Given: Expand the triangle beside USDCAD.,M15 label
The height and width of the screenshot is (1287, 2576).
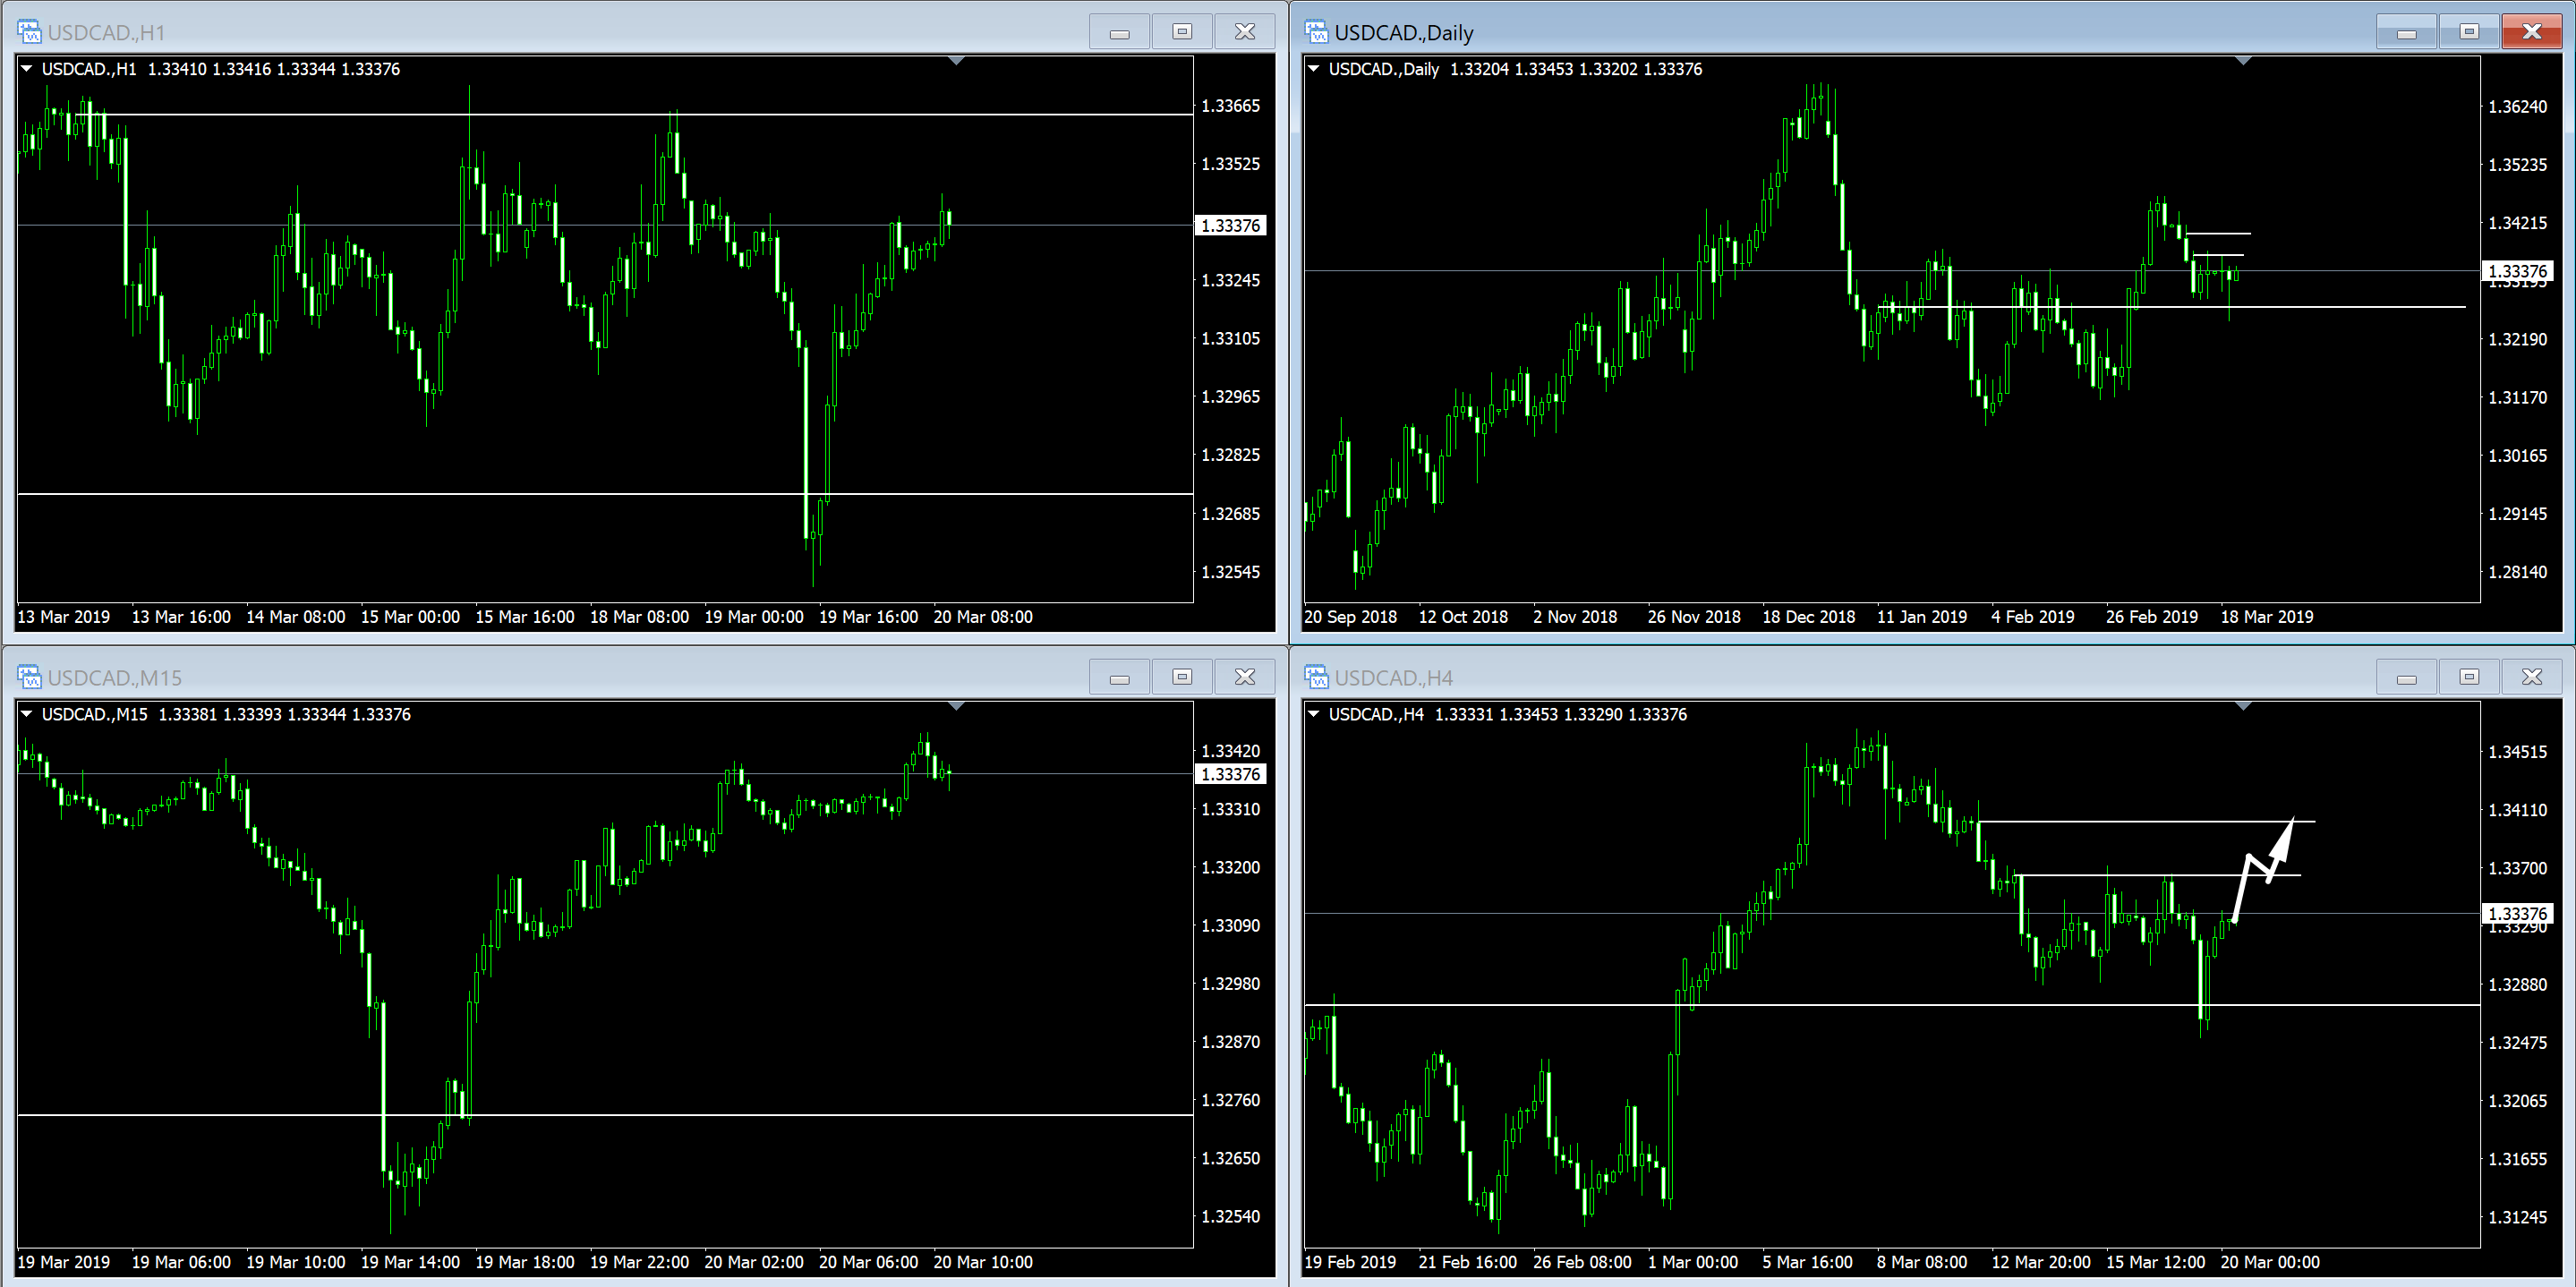Looking at the screenshot, I should (27, 714).
